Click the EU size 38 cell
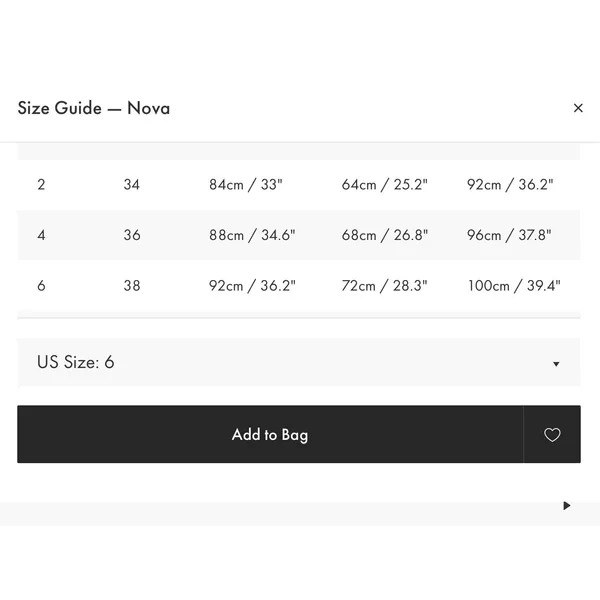This screenshot has width=600, height=600. 132,285
